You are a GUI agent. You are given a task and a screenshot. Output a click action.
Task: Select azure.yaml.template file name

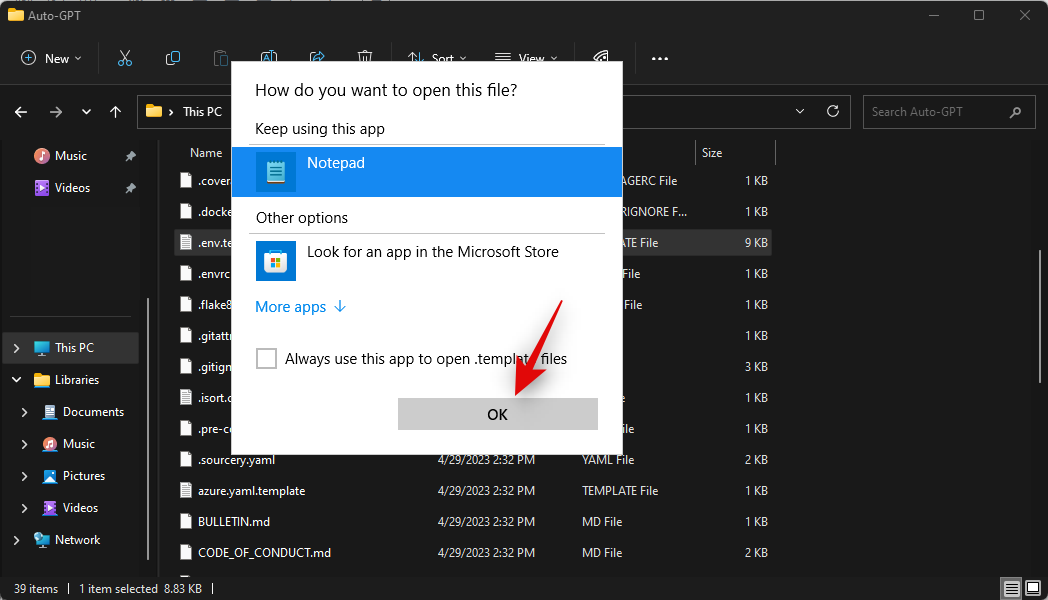coord(251,490)
